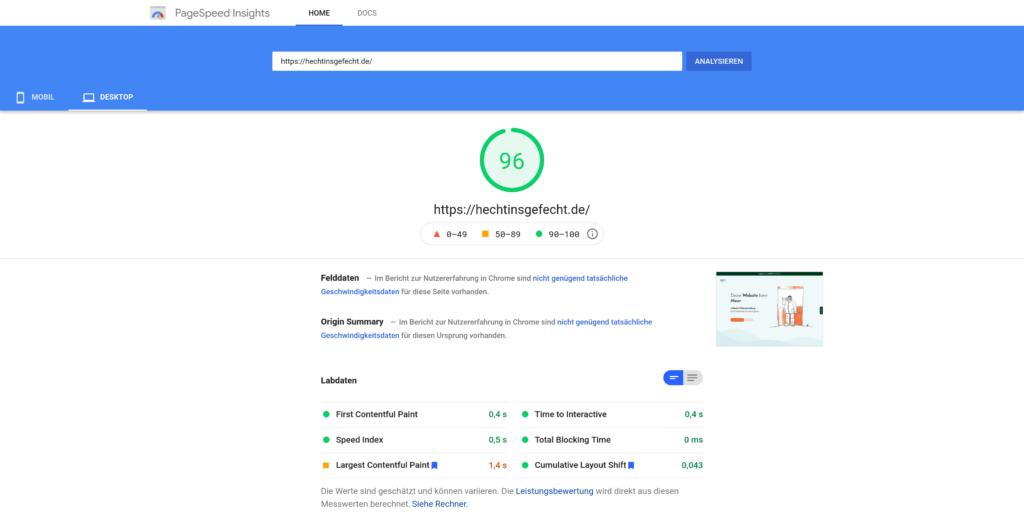Click the desktop laptop icon
Screen dimensions: 1024x517
(89, 97)
